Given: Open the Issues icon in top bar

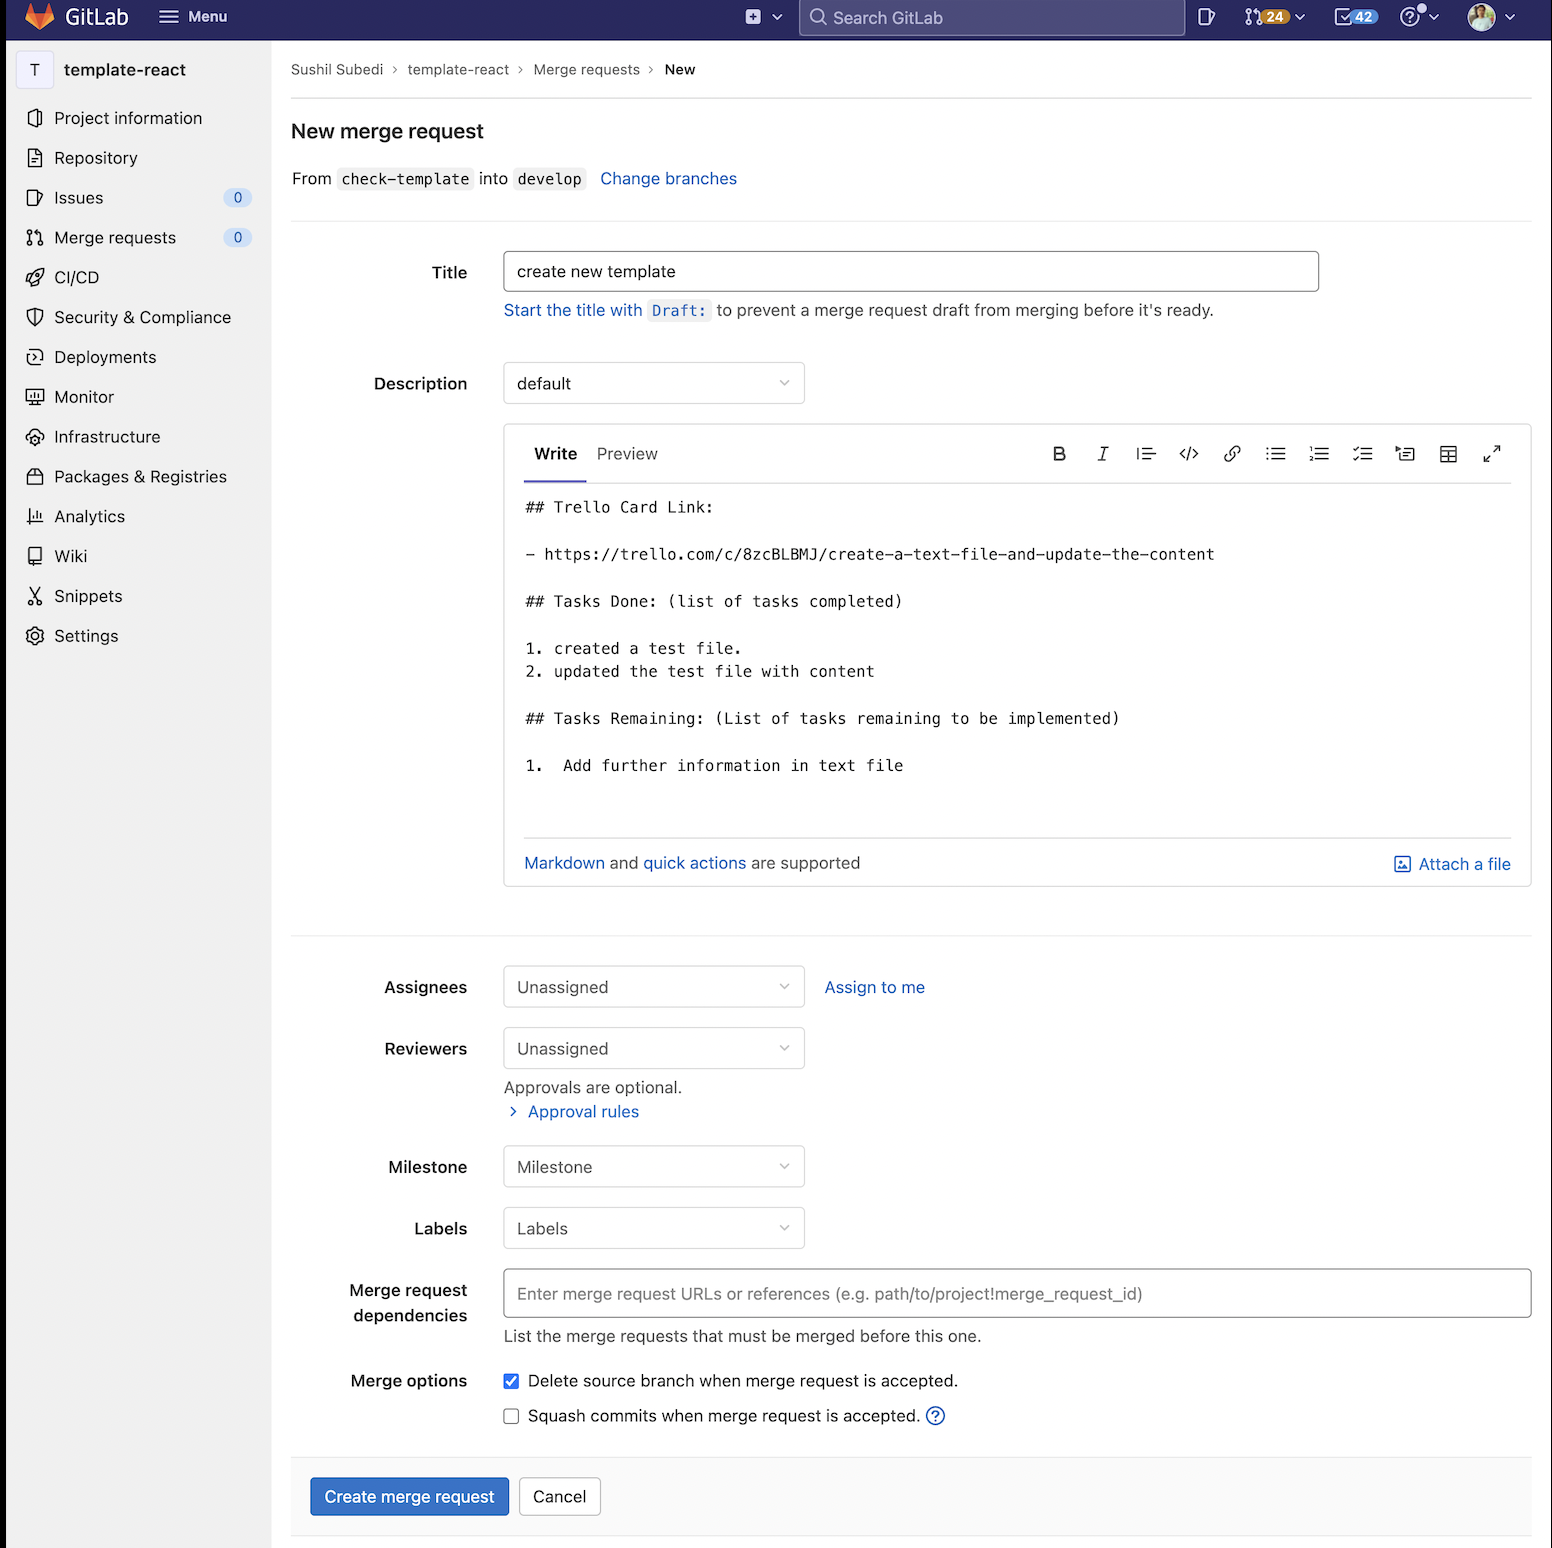Looking at the screenshot, I should (x=1206, y=17).
